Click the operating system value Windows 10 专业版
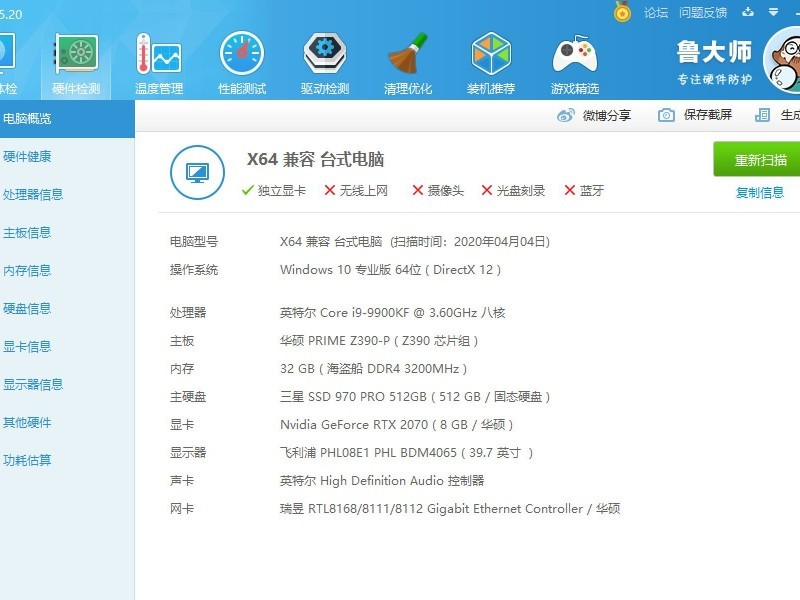This screenshot has height=600, width=800. 390,269
